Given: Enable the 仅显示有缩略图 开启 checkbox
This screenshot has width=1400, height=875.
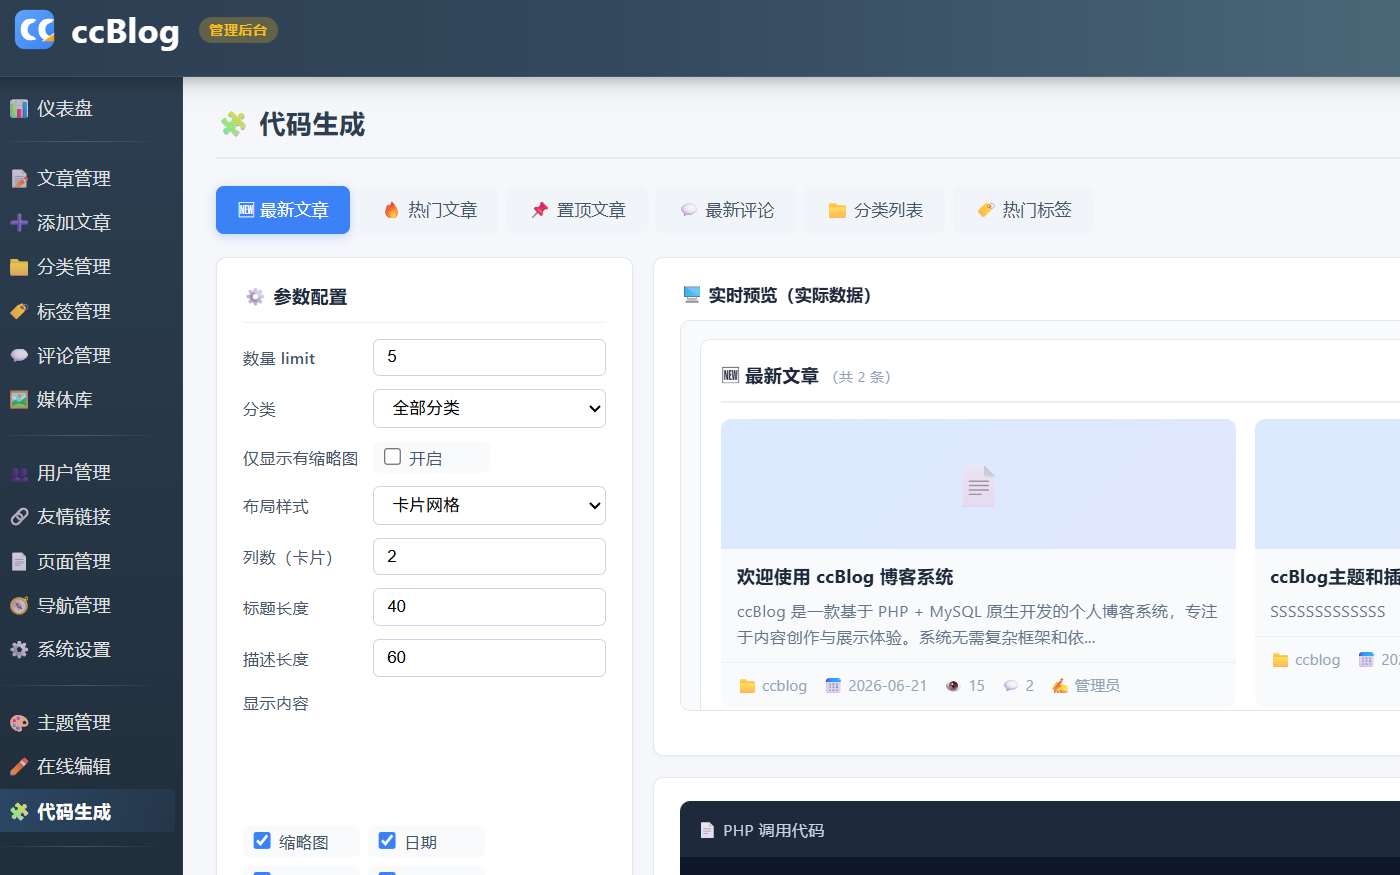Looking at the screenshot, I should (393, 457).
